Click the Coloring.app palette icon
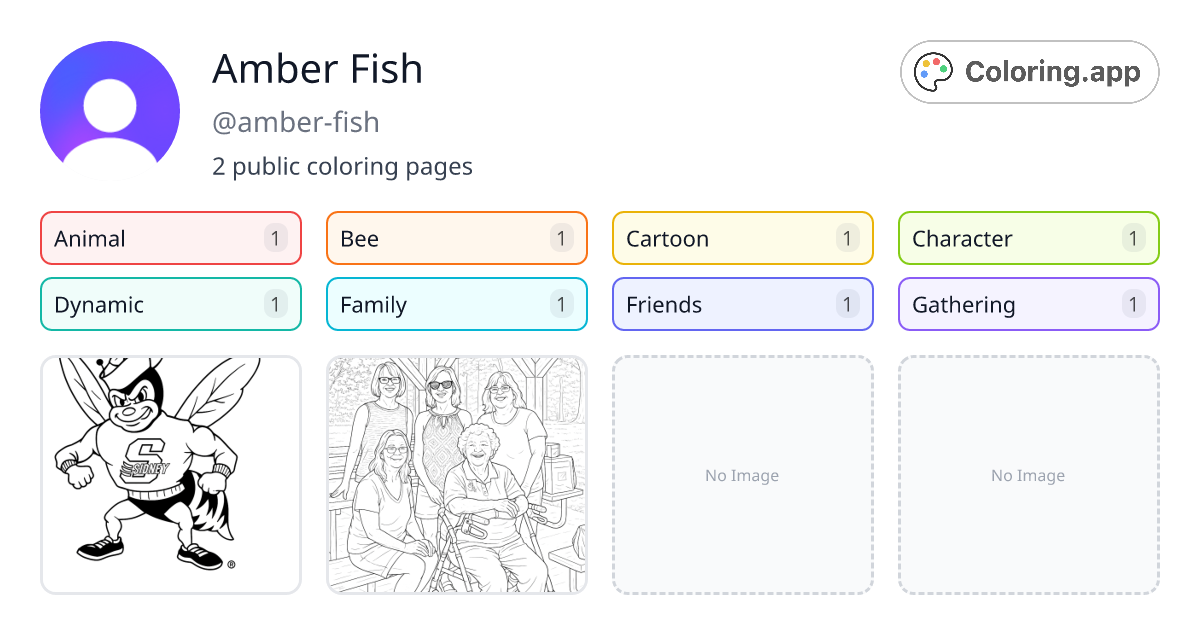1200x630 pixels. pyautogui.click(x=934, y=71)
